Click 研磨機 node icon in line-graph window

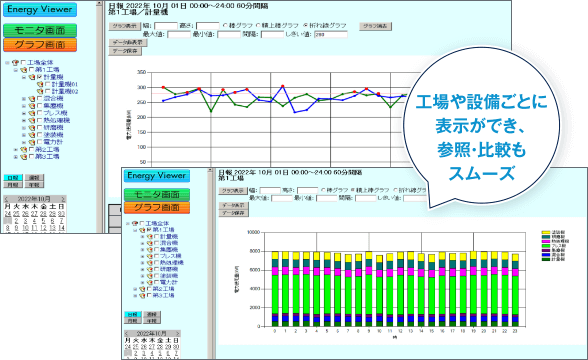pos(32,128)
